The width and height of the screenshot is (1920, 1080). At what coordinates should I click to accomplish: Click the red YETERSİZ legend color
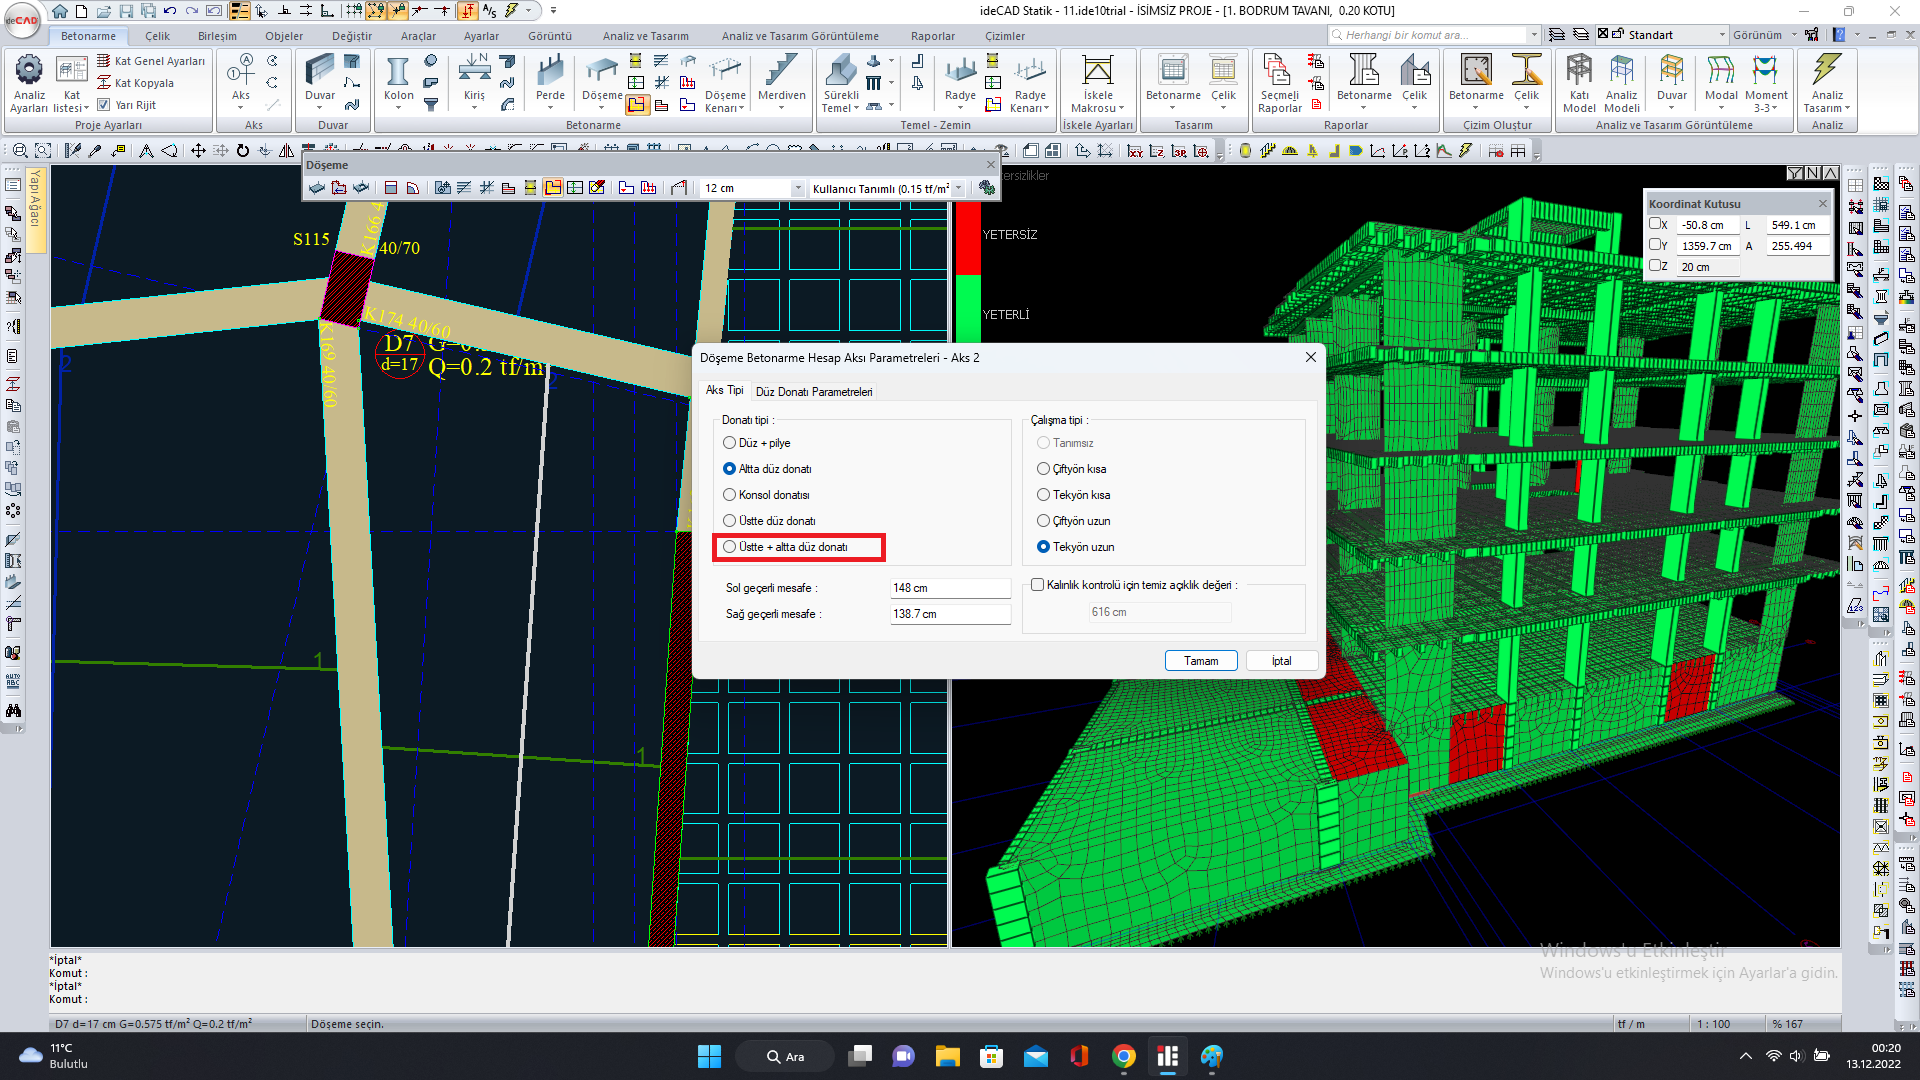click(967, 238)
